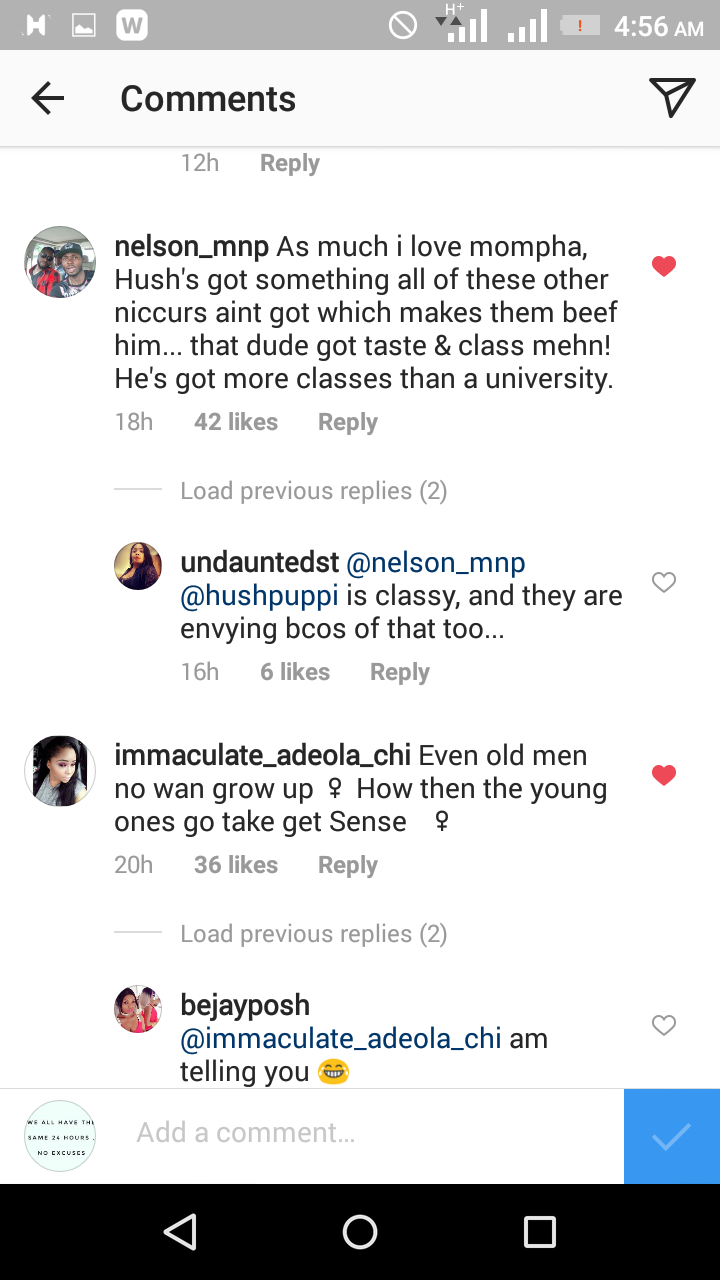Like undauntedst's reply with heart icon
This screenshot has width=720, height=1280.
pyautogui.click(x=664, y=582)
